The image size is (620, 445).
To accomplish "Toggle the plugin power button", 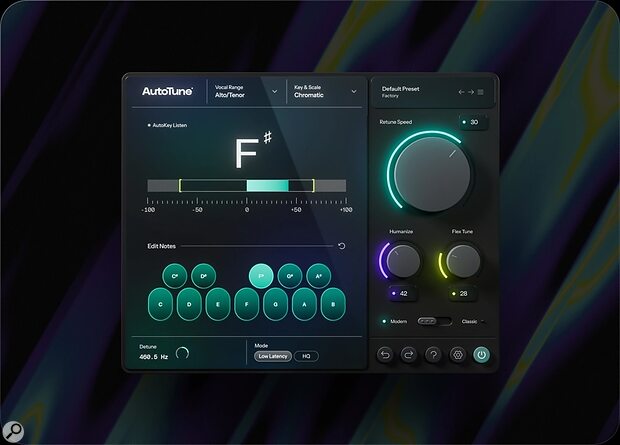I will click(x=482, y=355).
